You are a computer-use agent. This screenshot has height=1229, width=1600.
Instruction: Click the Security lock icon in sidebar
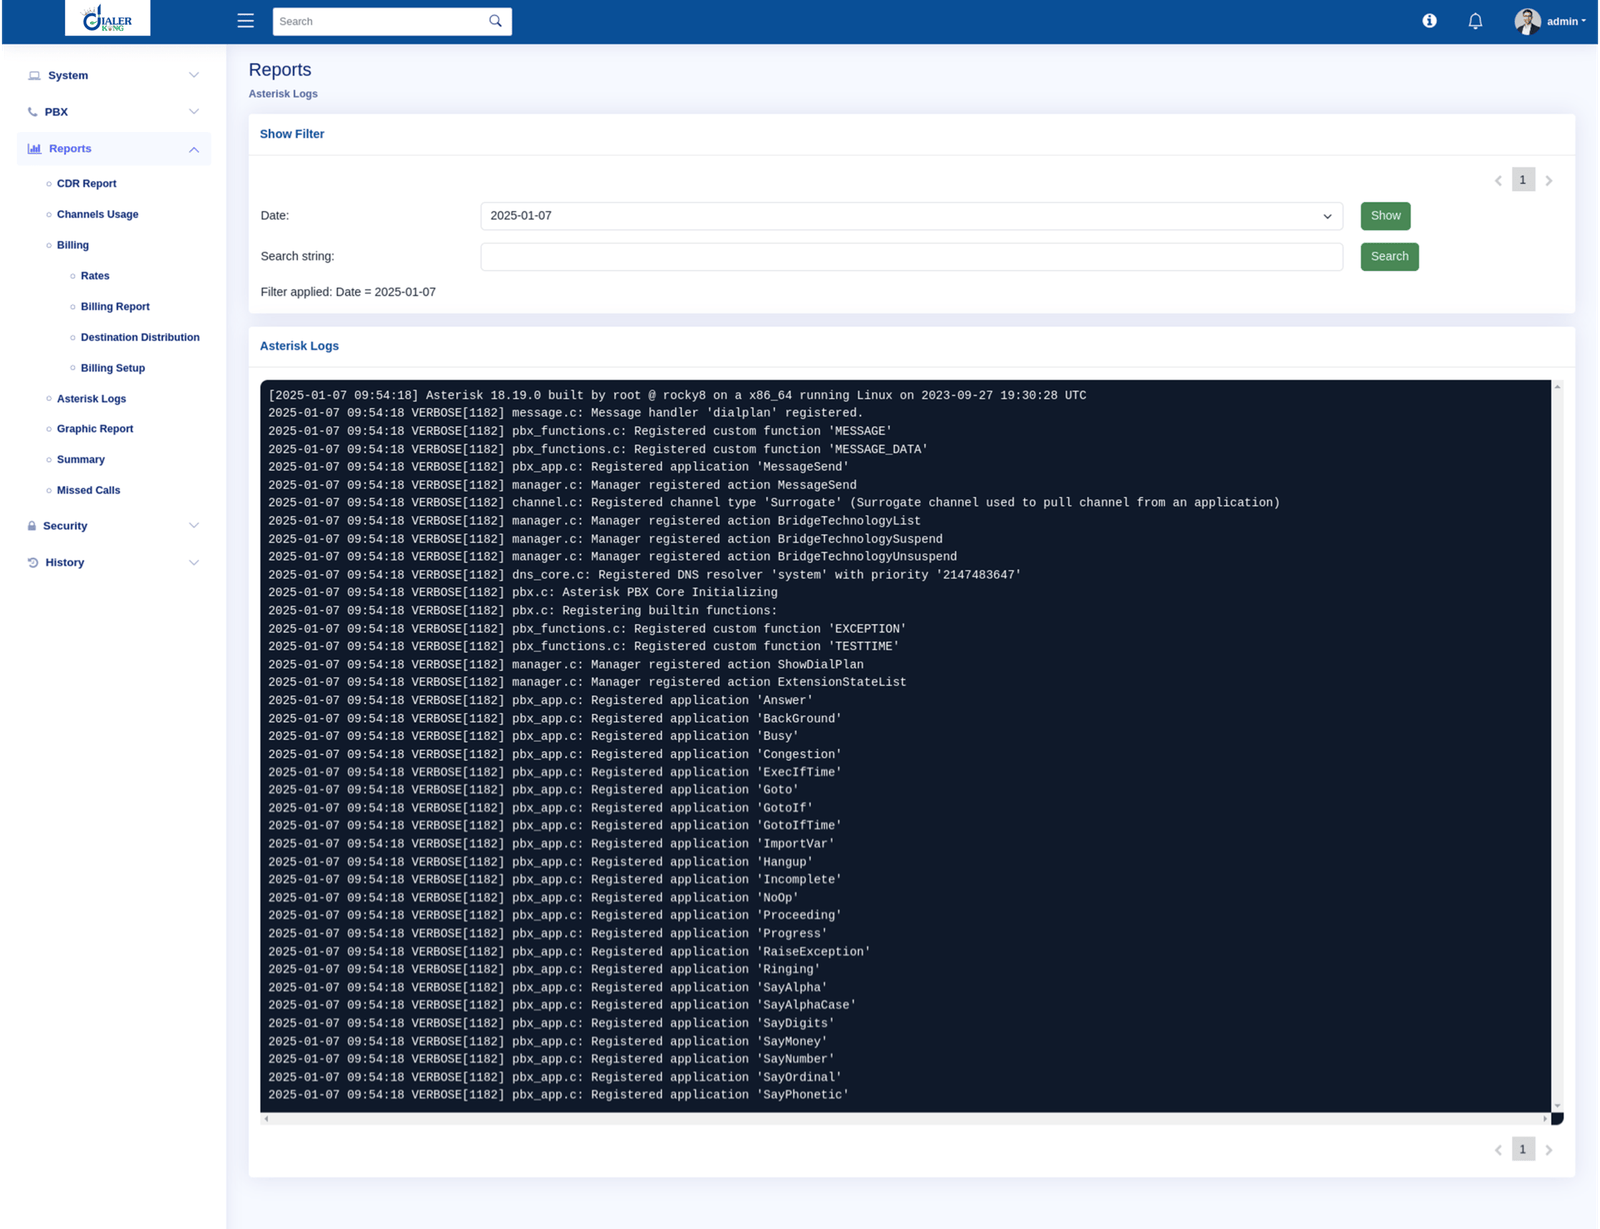pyautogui.click(x=33, y=525)
